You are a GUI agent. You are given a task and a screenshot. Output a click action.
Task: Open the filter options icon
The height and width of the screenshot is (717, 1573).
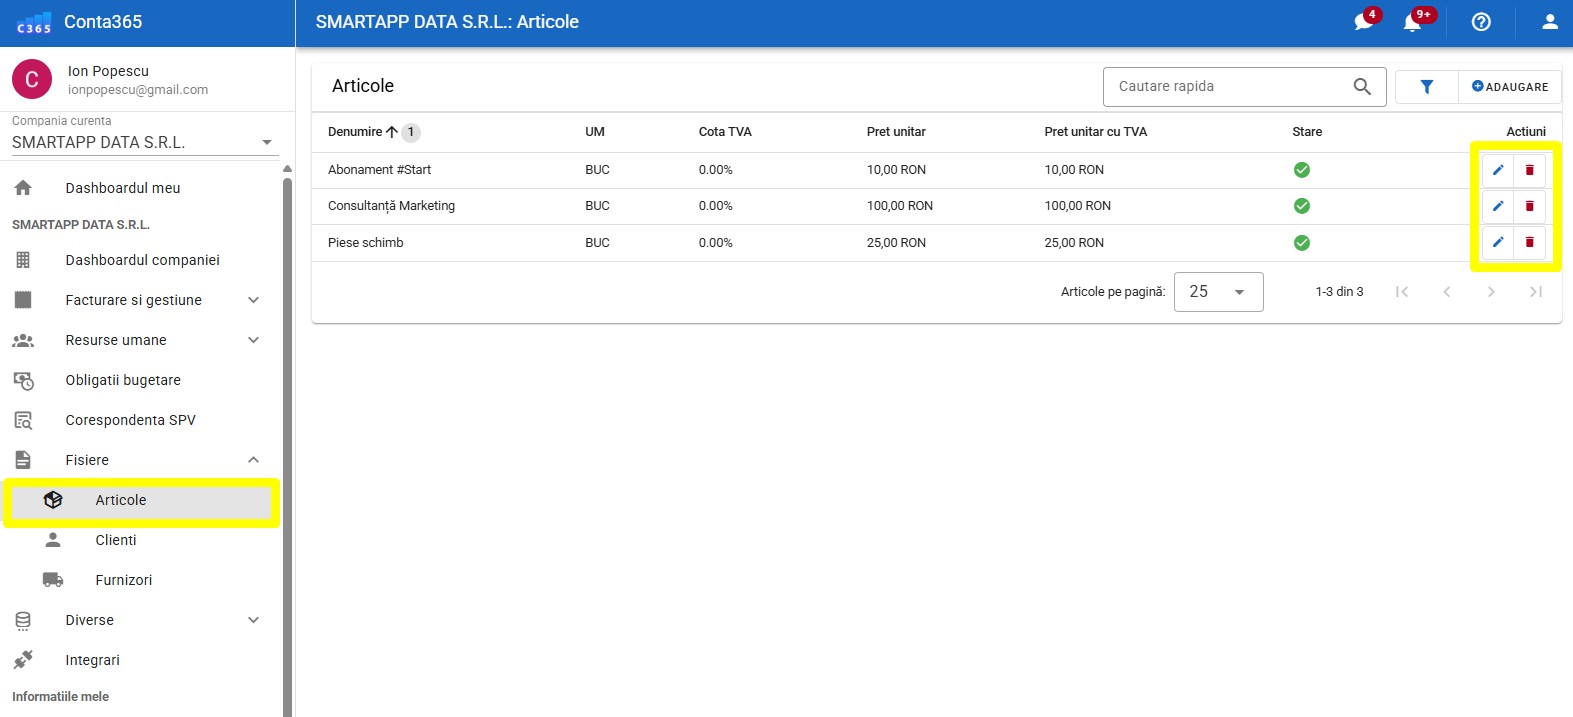1426,87
